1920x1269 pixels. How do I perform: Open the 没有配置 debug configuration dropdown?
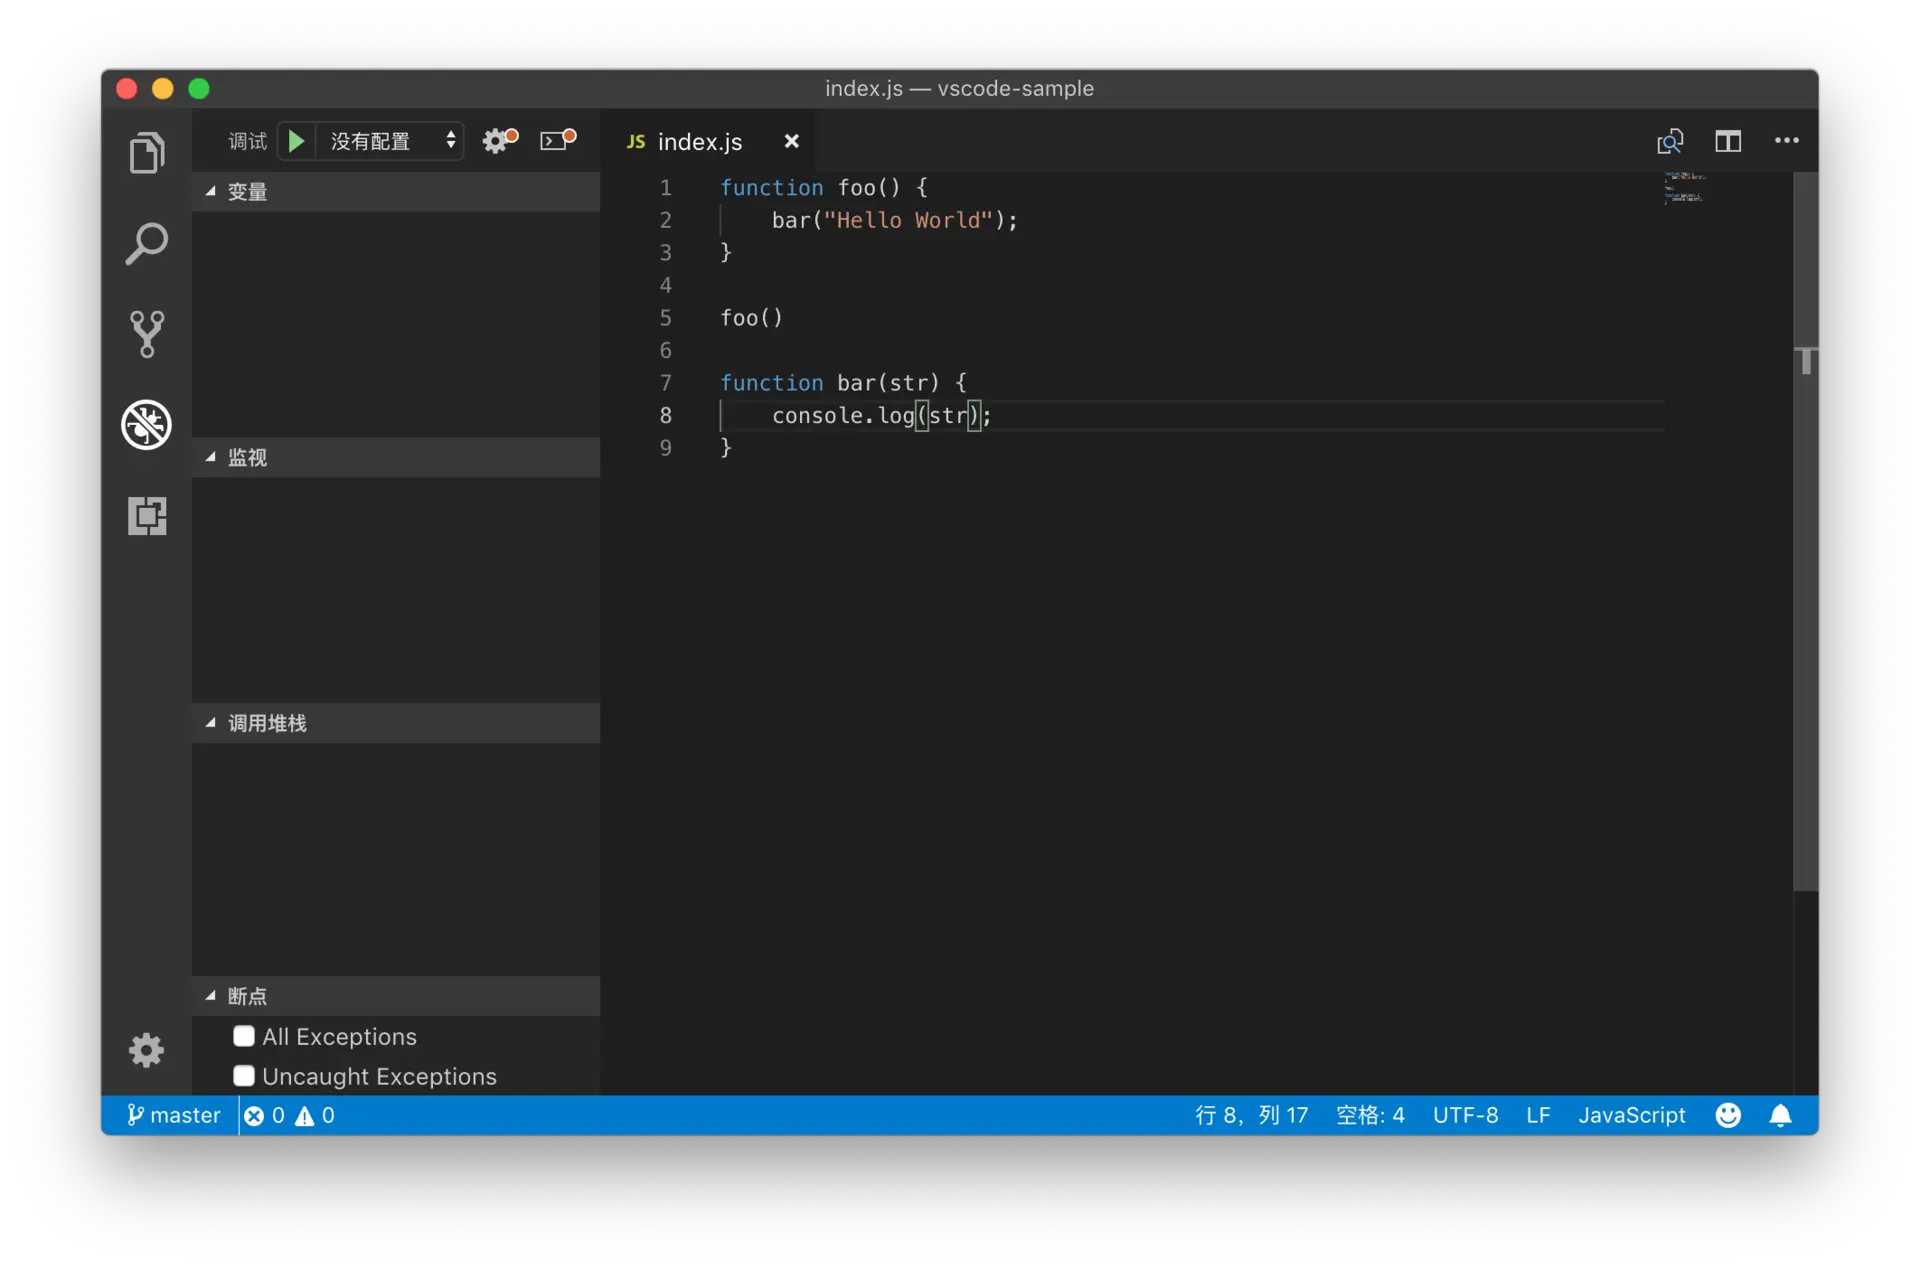pyautogui.click(x=392, y=141)
